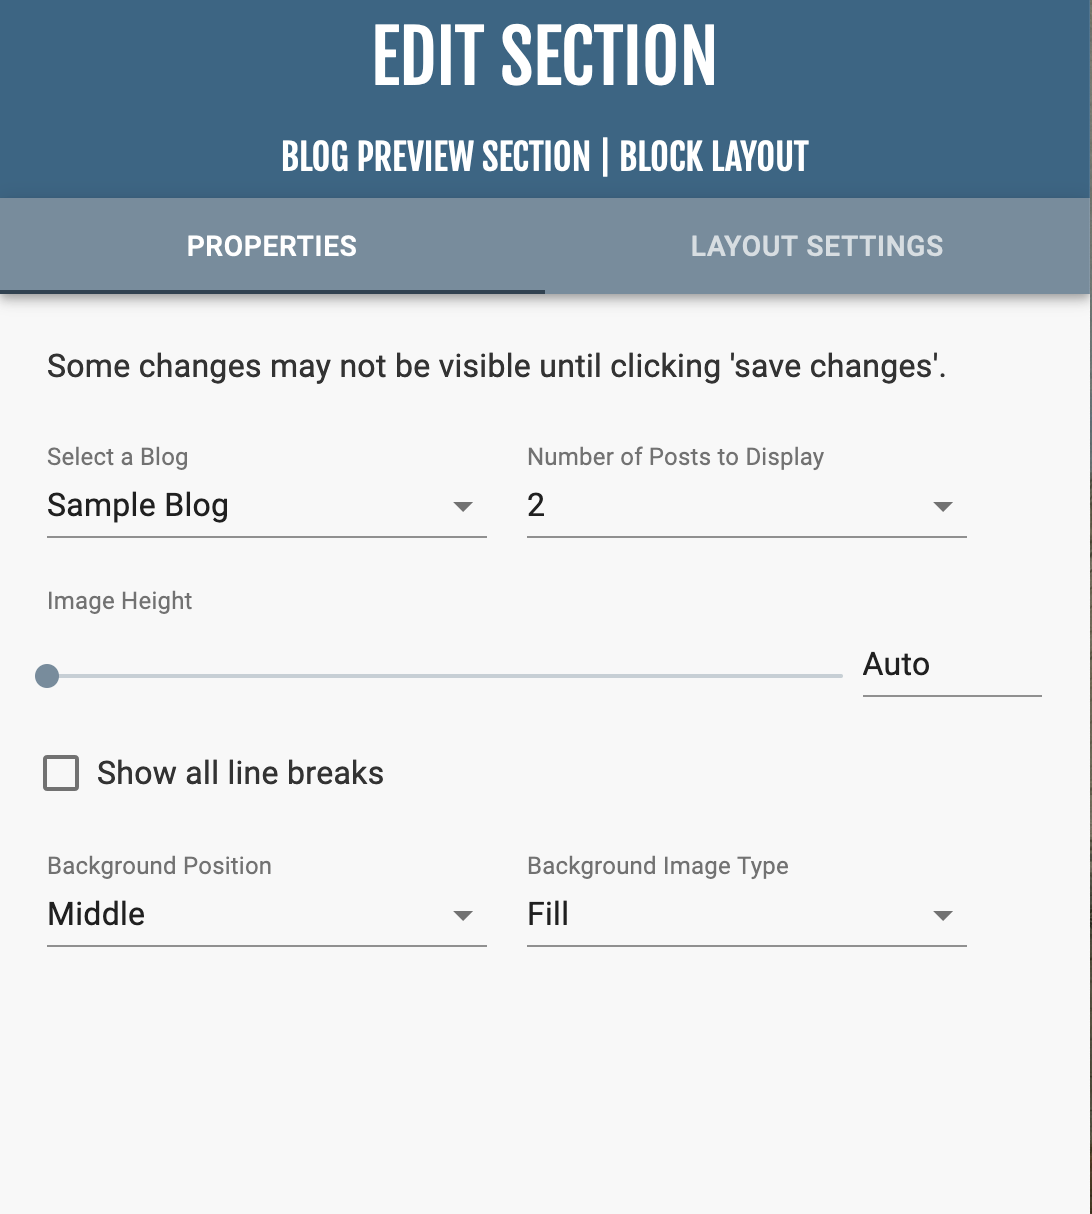Viewport: 1092px width, 1214px height.
Task: Enable the Show all line breaks checkbox
Action: click(x=61, y=773)
